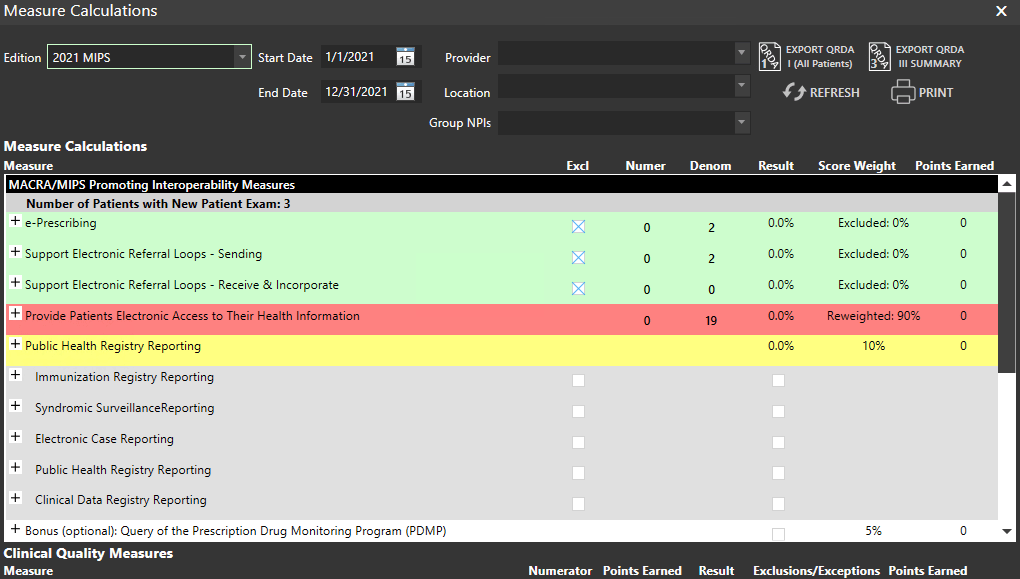Click the scroll down arrow of measures list

(1006, 532)
